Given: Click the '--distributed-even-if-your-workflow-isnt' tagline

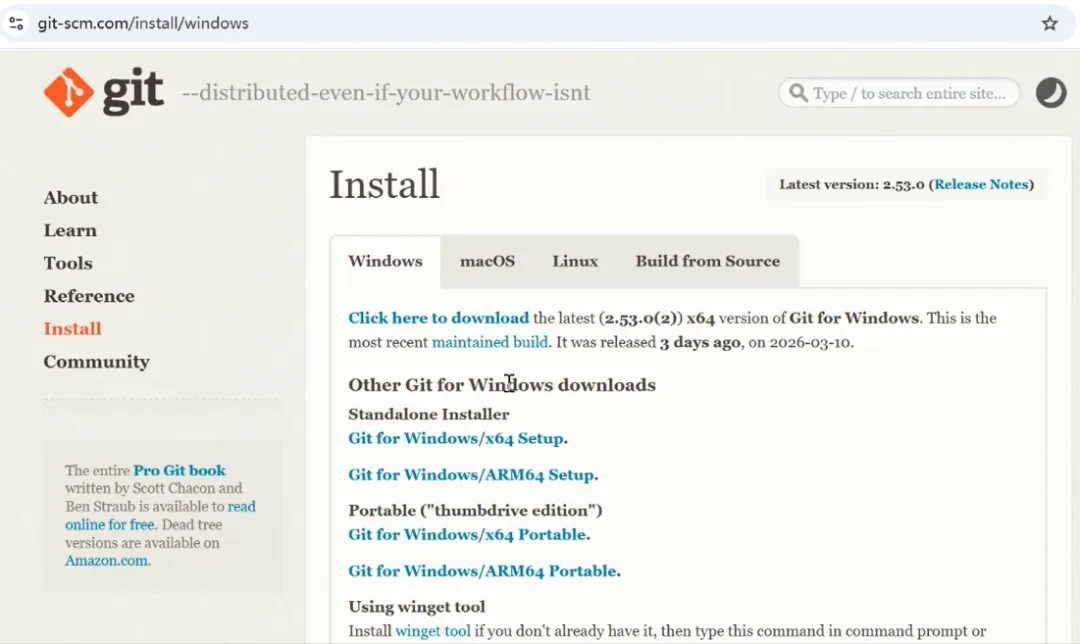Looking at the screenshot, I should 386,92.
